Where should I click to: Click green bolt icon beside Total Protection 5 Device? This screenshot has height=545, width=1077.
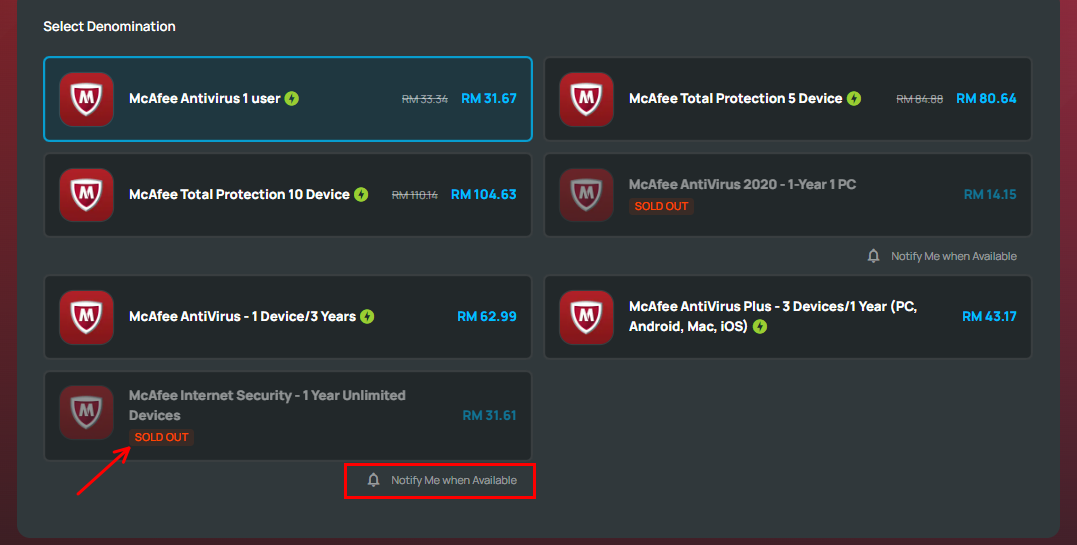(854, 98)
